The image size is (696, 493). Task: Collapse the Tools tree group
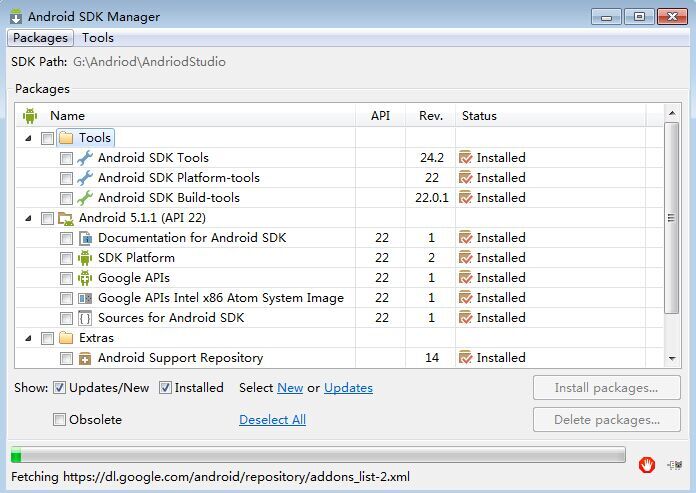pyautogui.click(x=28, y=138)
